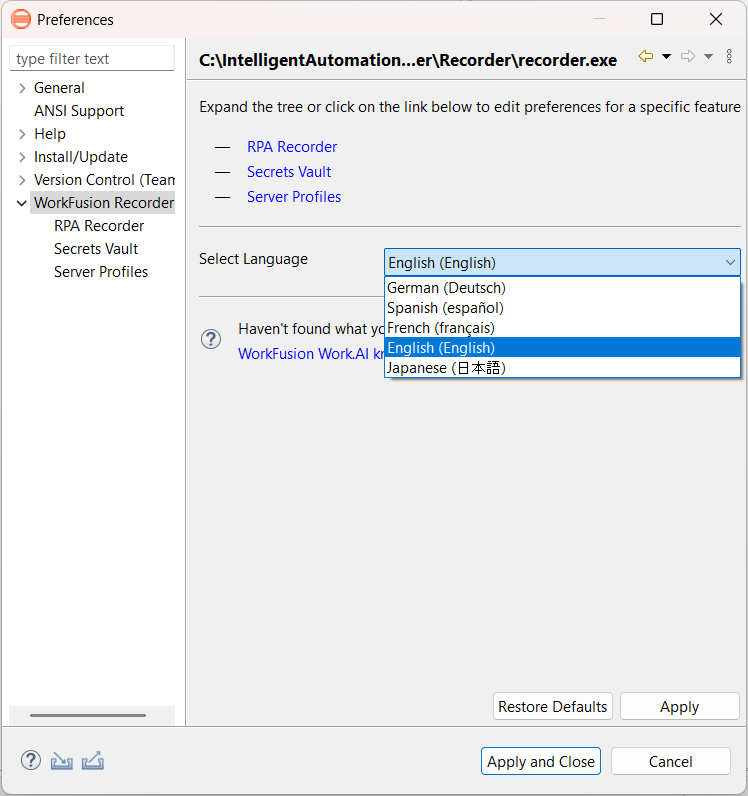Choose Japanese (日本語) from the language list
Viewport: 748px width, 796px height.
click(x=562, y=368)
